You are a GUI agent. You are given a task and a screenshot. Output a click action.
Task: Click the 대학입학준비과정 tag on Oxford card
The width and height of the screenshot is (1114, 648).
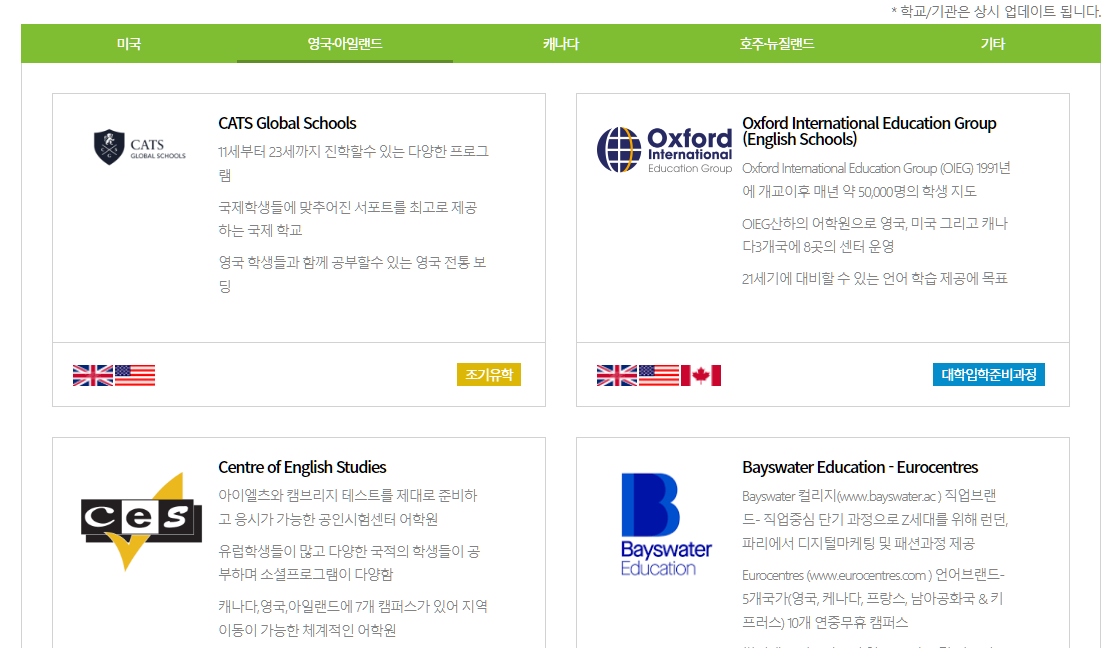988,374
